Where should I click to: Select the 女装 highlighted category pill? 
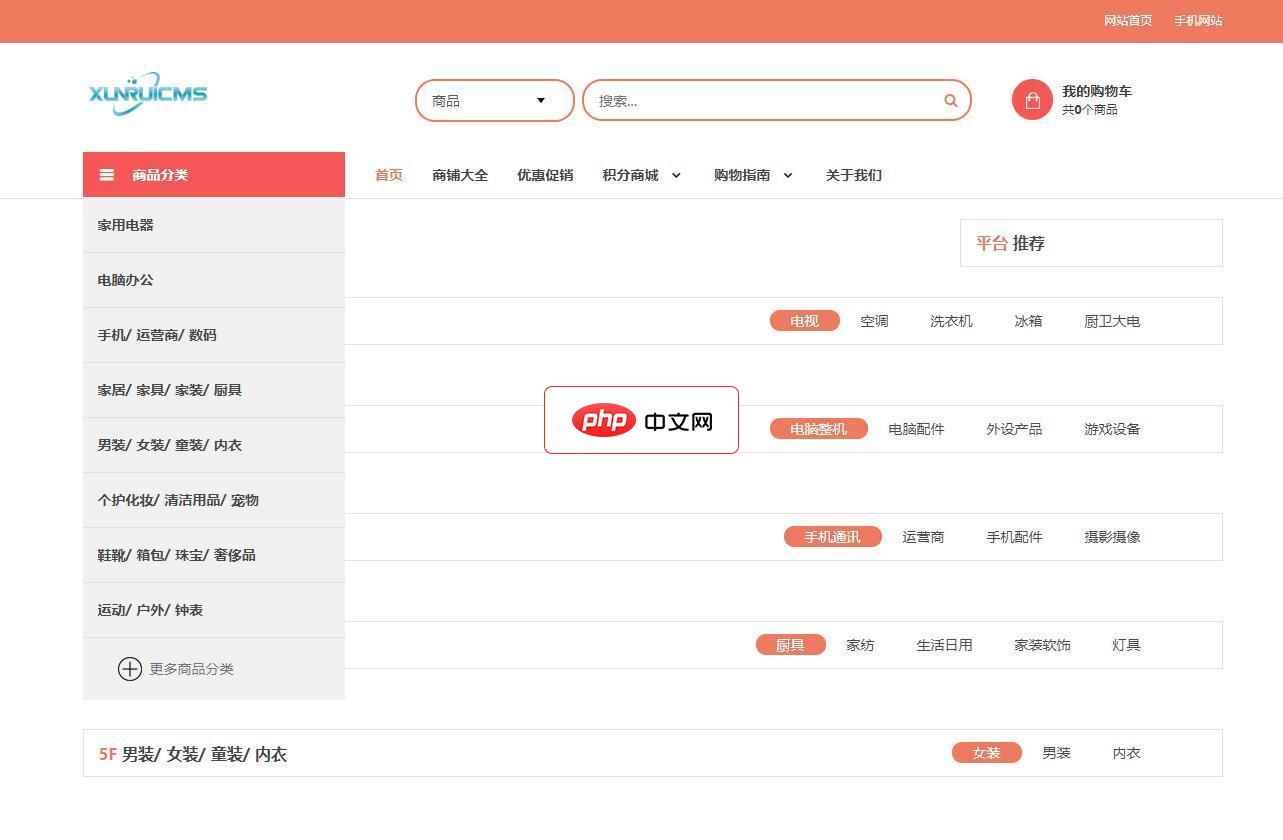[x=985, y=753]
